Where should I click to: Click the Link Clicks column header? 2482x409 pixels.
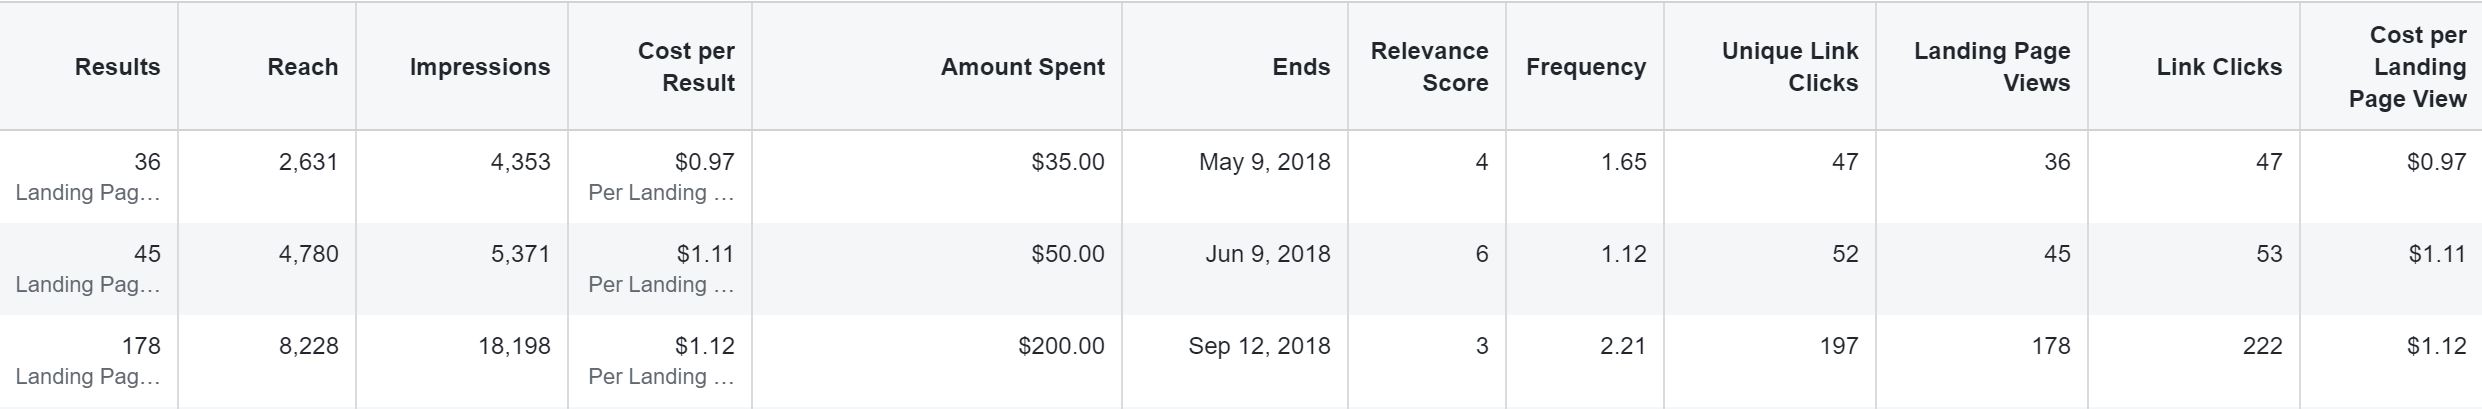[2219, 67]
